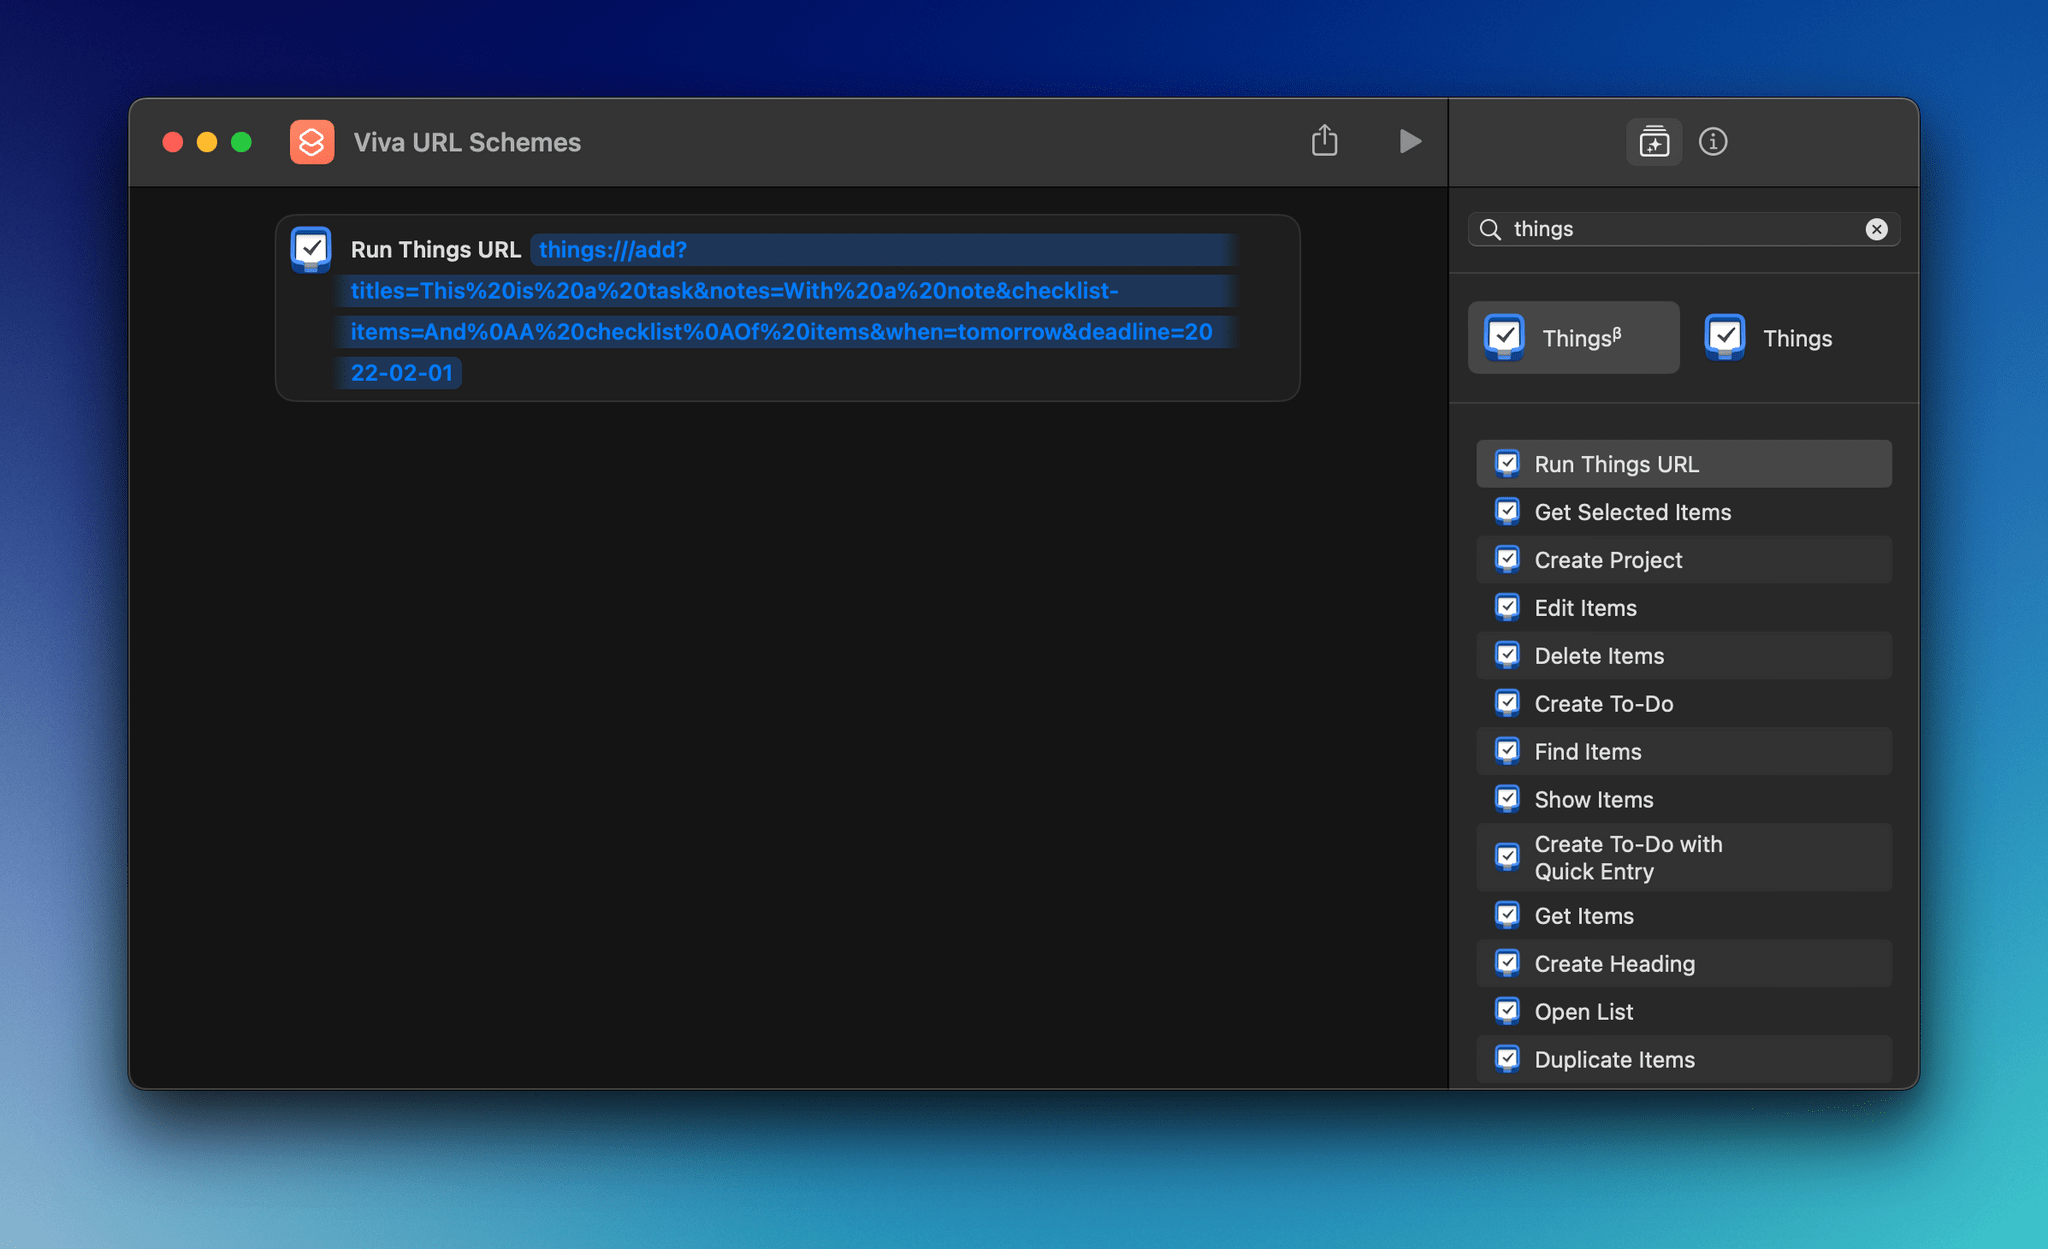The height and width of the screenshot is (1249, 2048).
Task: Add the Create Heading action
Action: [x=1684, y=964]
